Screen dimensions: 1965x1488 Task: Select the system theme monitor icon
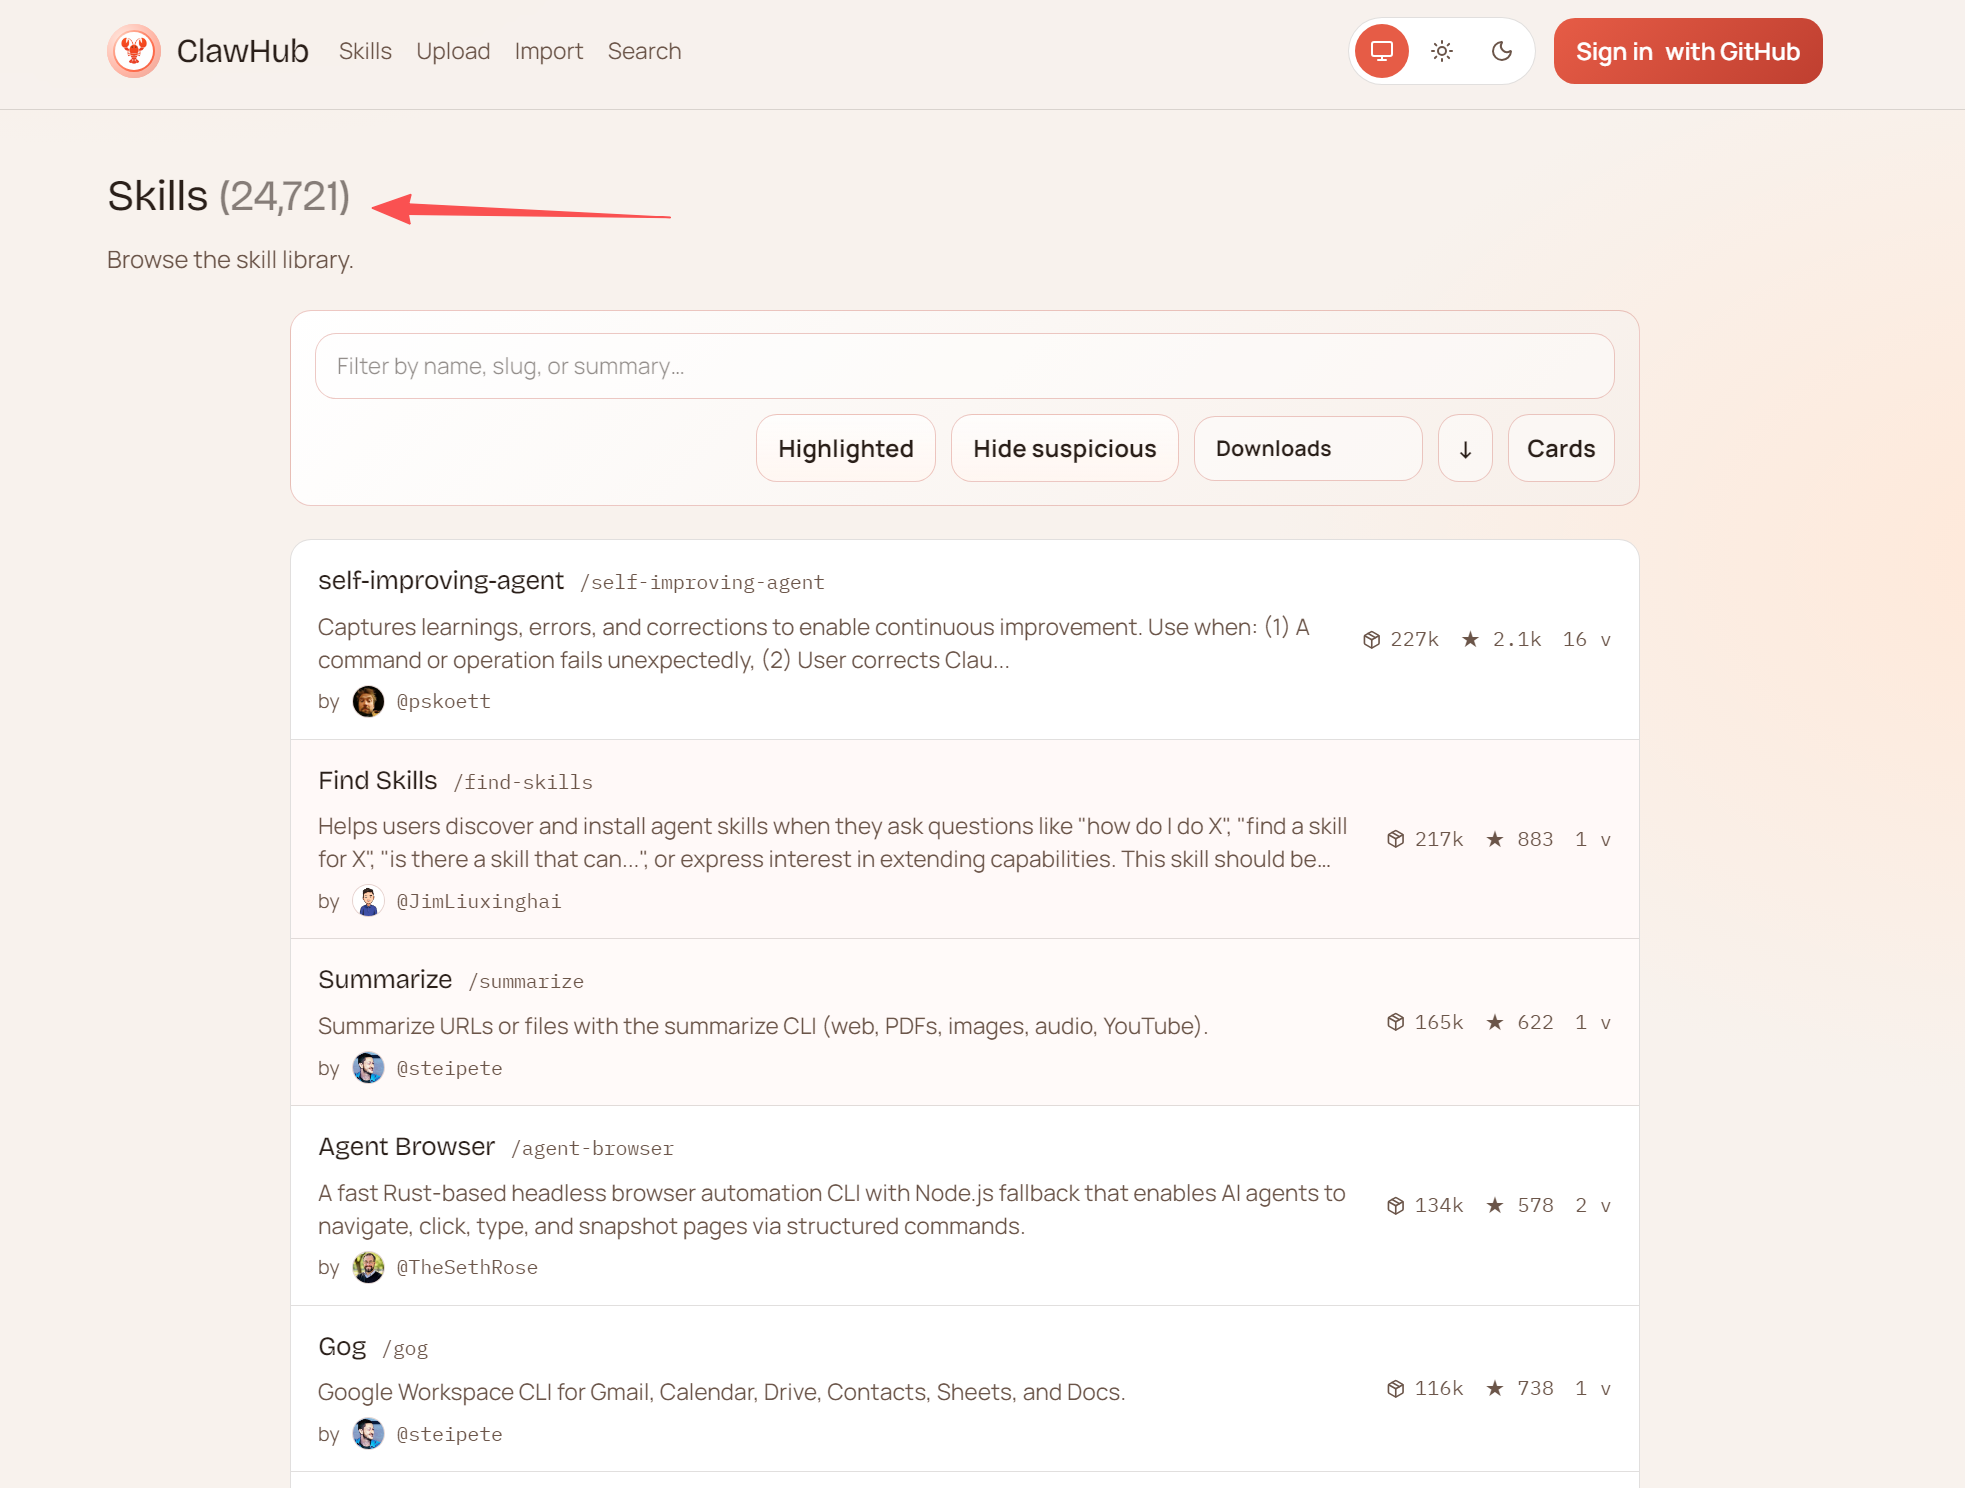coord(1382,51)
